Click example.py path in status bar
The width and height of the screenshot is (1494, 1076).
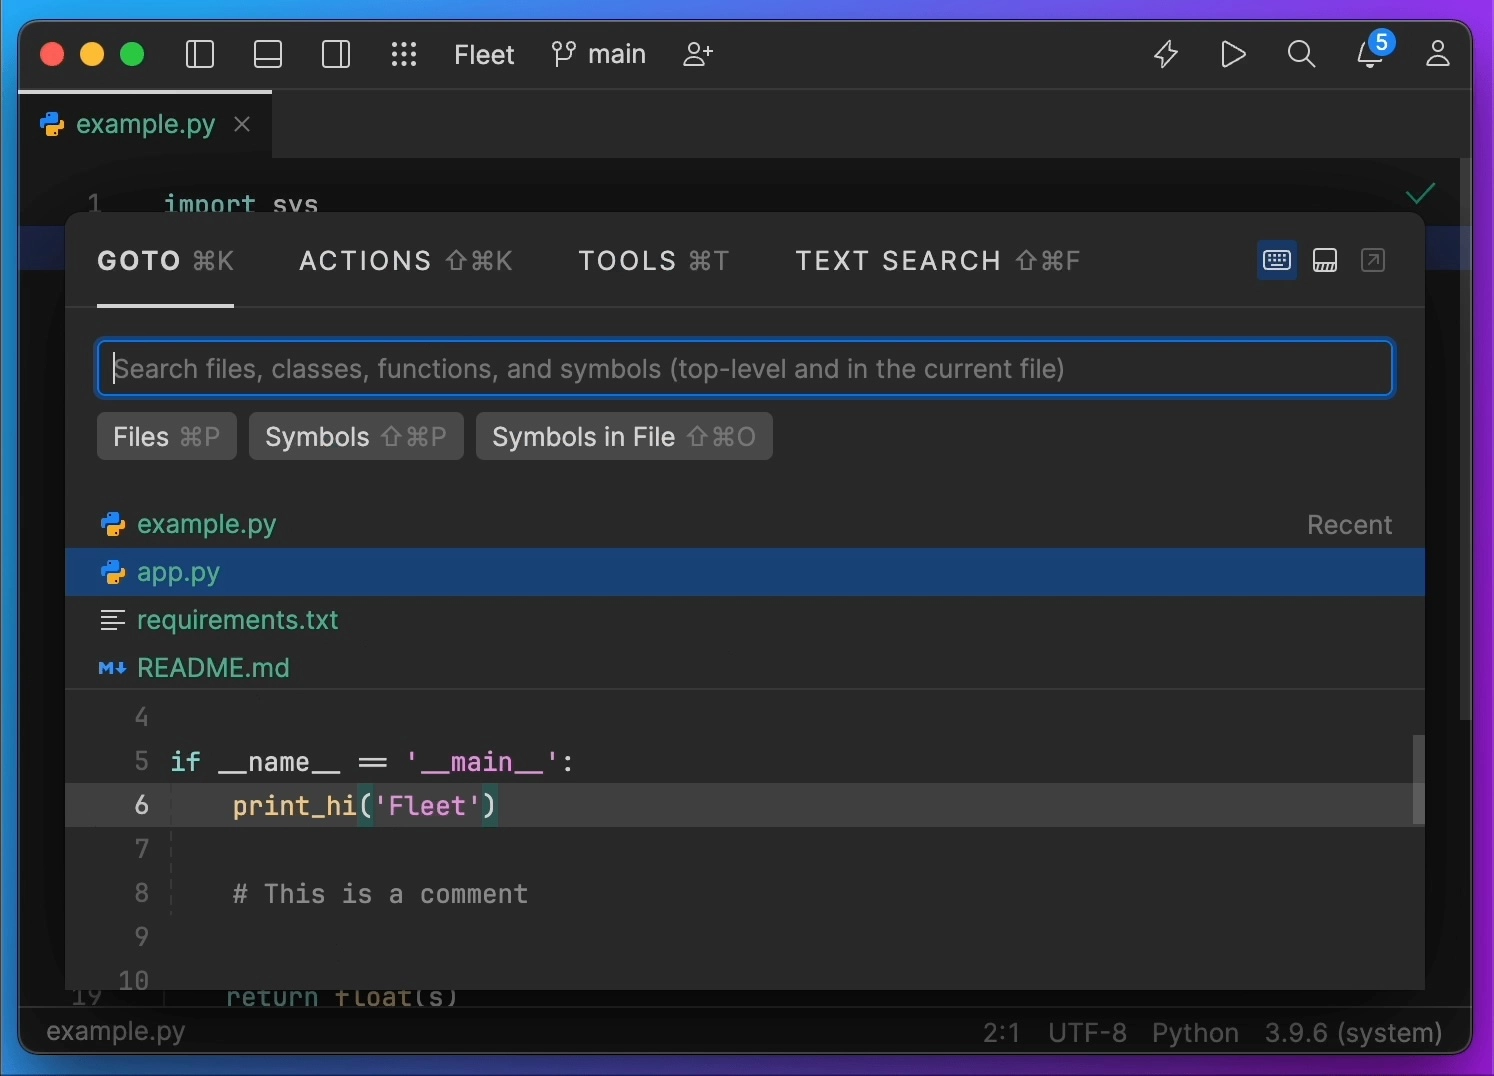point(116,1032)
